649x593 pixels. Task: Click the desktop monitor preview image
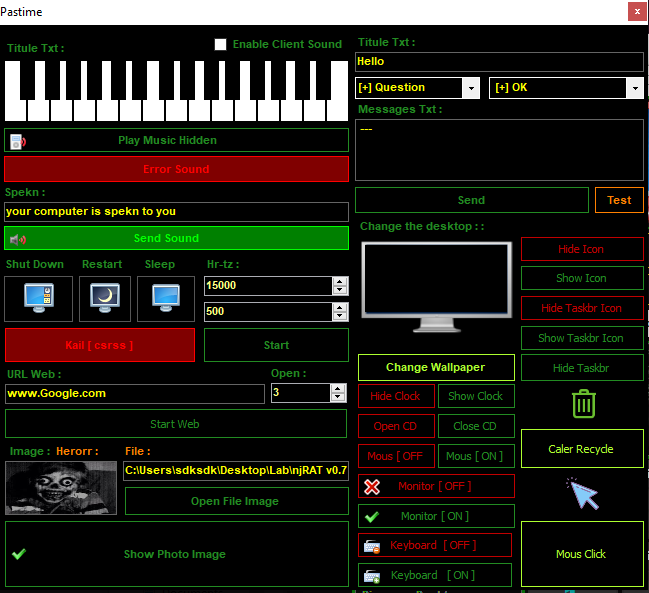pyautogui.click(x=436, y=288)
